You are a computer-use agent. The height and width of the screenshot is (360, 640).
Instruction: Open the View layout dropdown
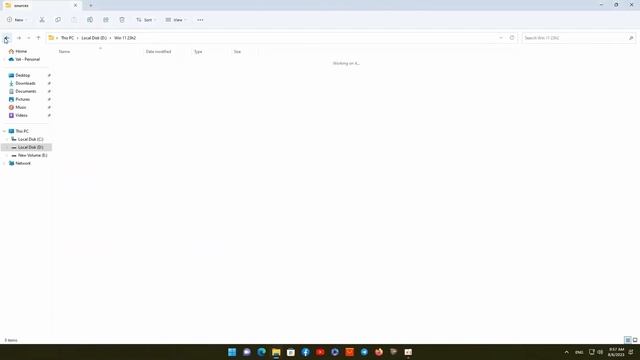click(176, 20)
